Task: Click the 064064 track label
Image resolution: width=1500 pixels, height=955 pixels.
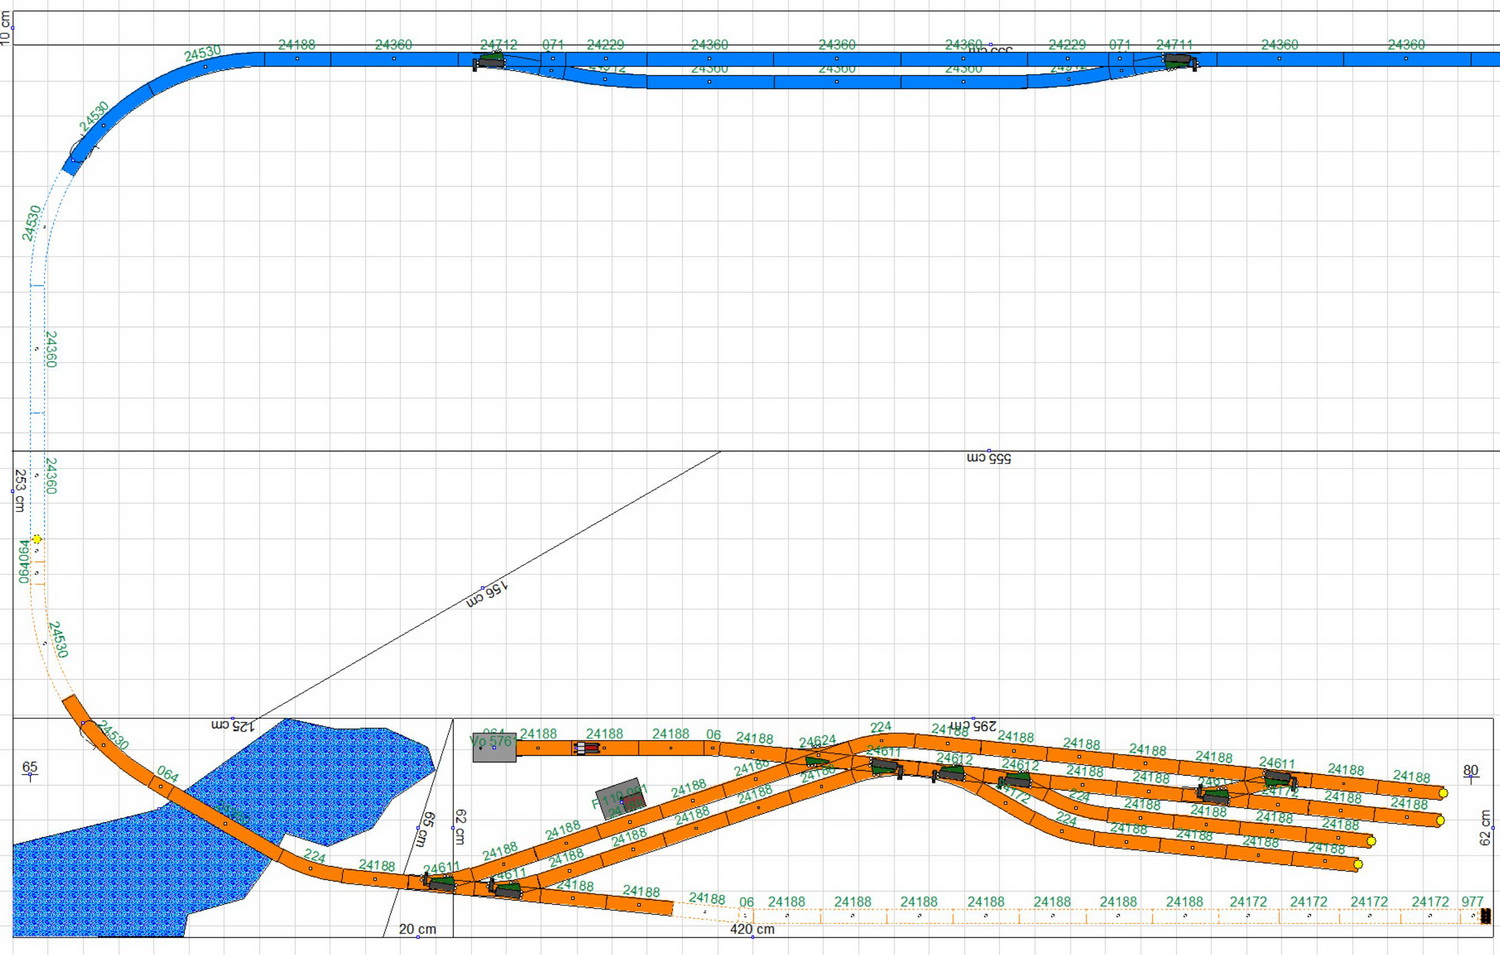Action: (24, 562)
